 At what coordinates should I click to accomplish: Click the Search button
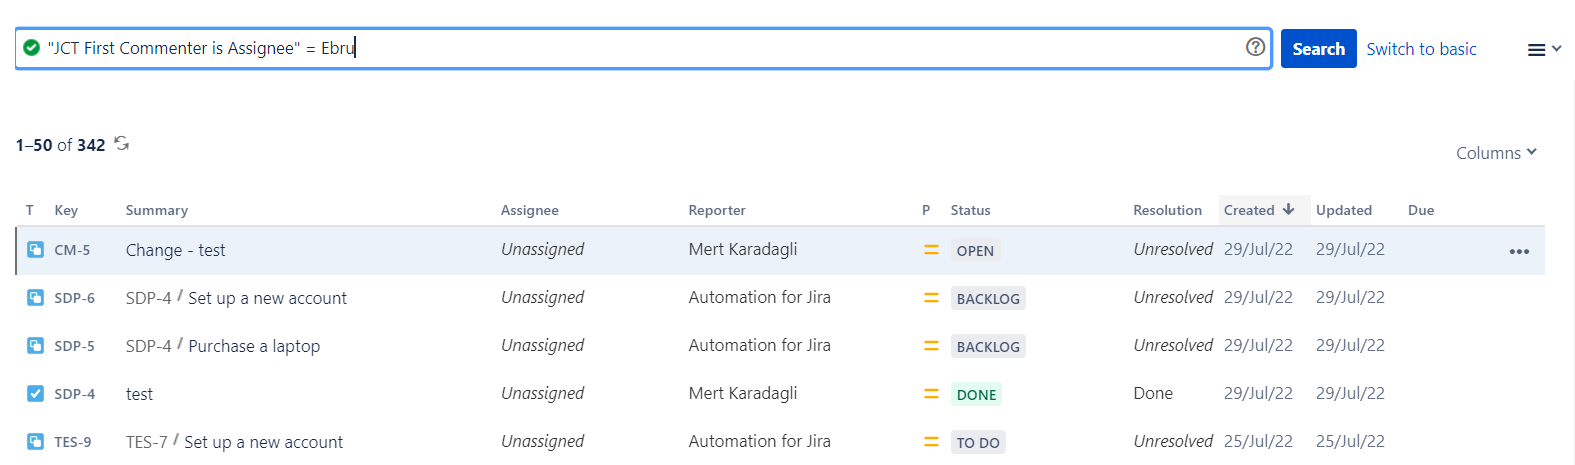1318,49
